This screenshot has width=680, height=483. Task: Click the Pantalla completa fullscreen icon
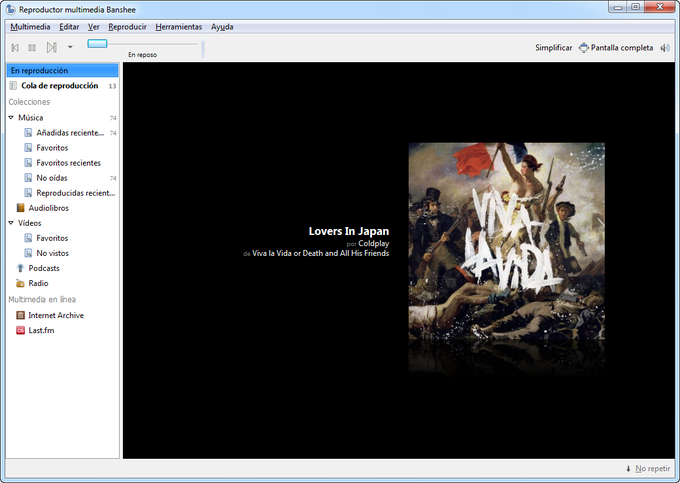tap(584, 48)
